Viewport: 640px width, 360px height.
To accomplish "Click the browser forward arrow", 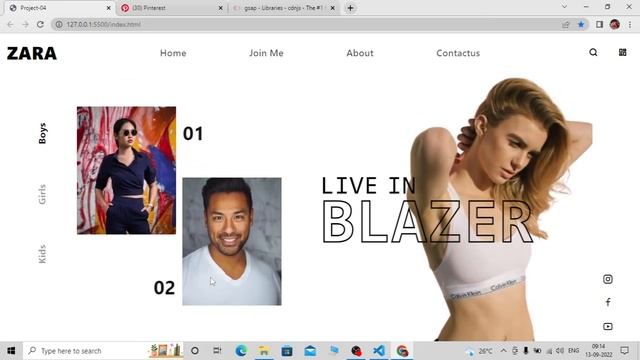I will [x=25, y=24].
